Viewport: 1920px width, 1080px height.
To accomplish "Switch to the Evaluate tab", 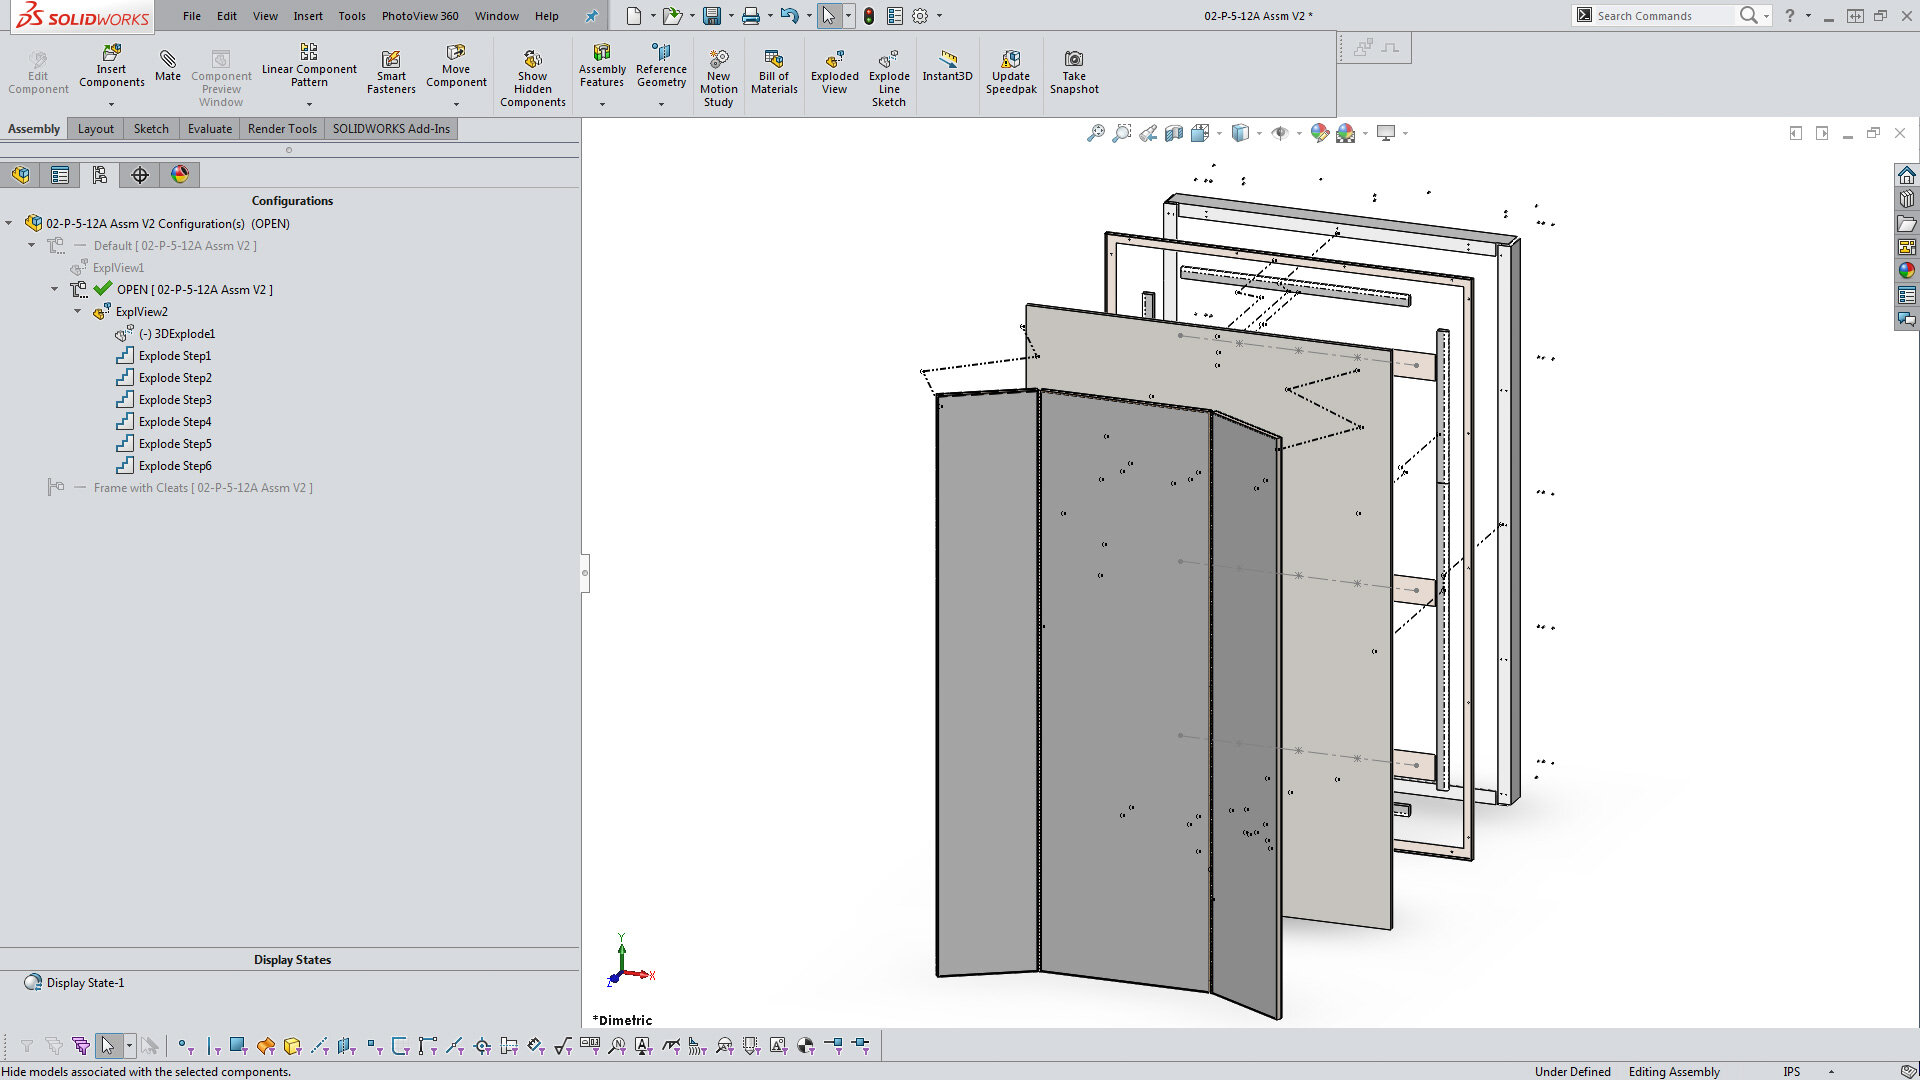I will tap(210, 129).
